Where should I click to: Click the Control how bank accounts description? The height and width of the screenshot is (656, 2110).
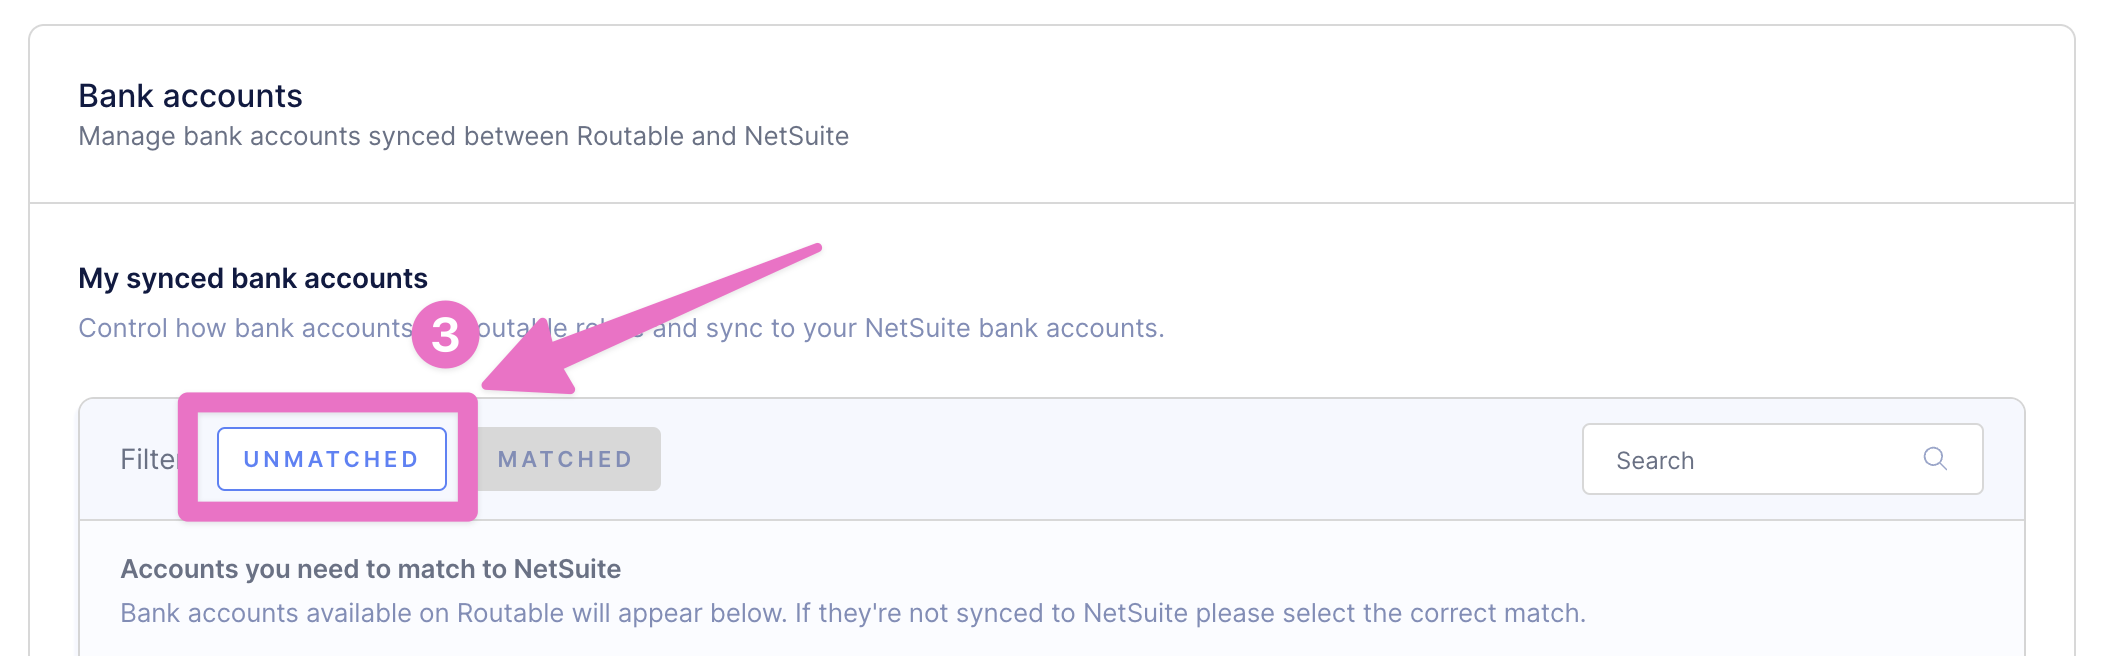pos(621,328)
